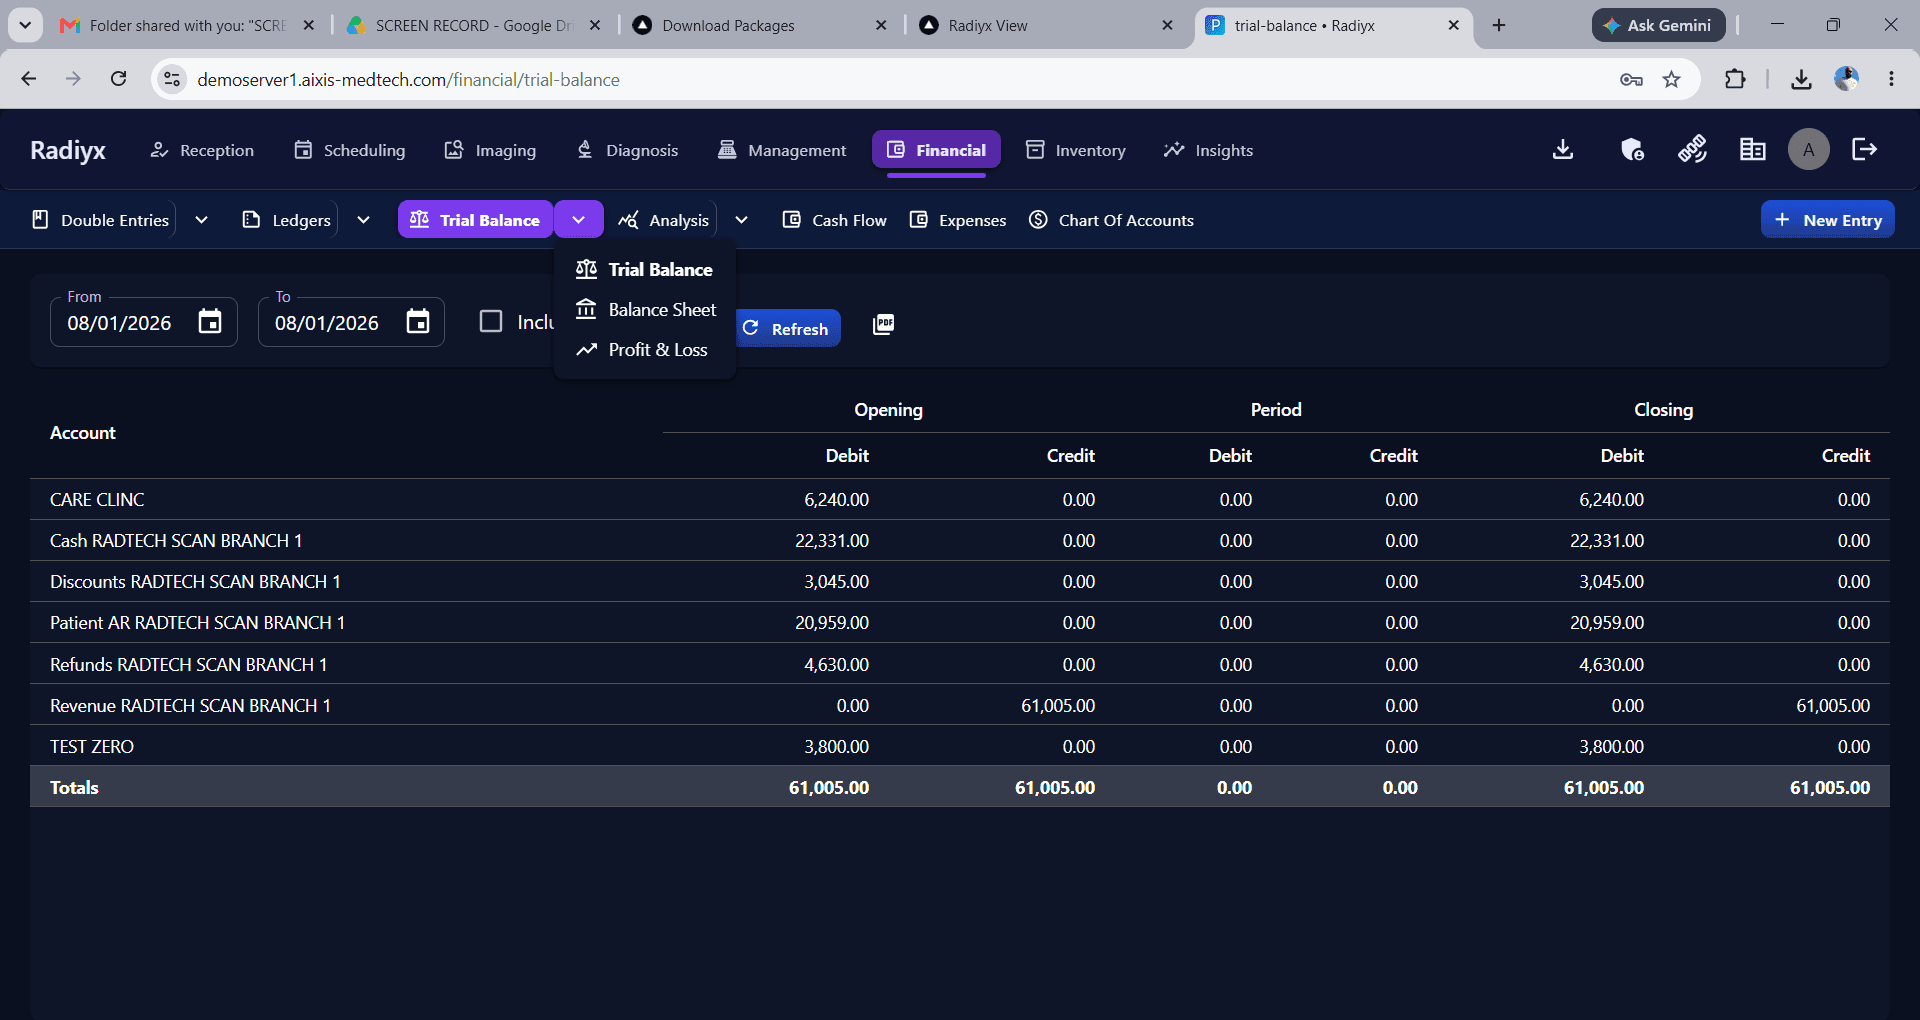Reload the page with browser refresh icon
The image size is (1920, 1020).
point(118,79)
